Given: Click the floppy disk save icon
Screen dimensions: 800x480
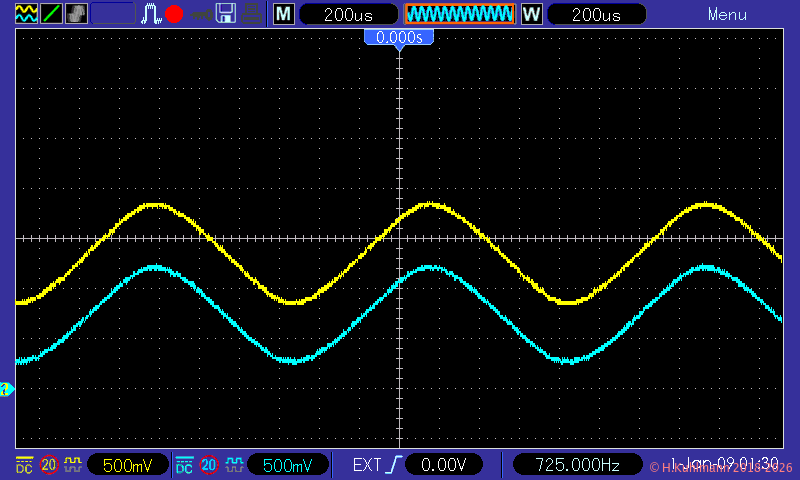Looking at the screenshot, I should click(x=227, y=14).
